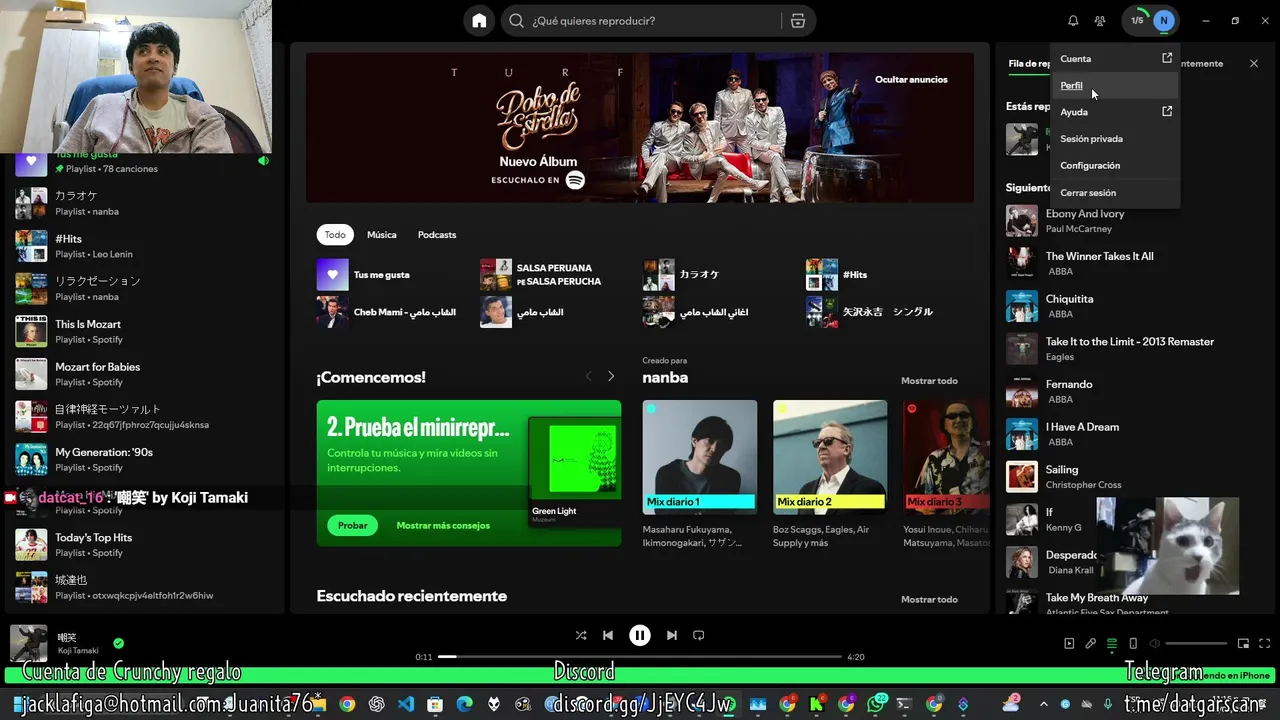Viewport: 1280px width, 720px height.
Task: Open the Tus me gusta heart tile on home
Action: (x=333, y=274)
